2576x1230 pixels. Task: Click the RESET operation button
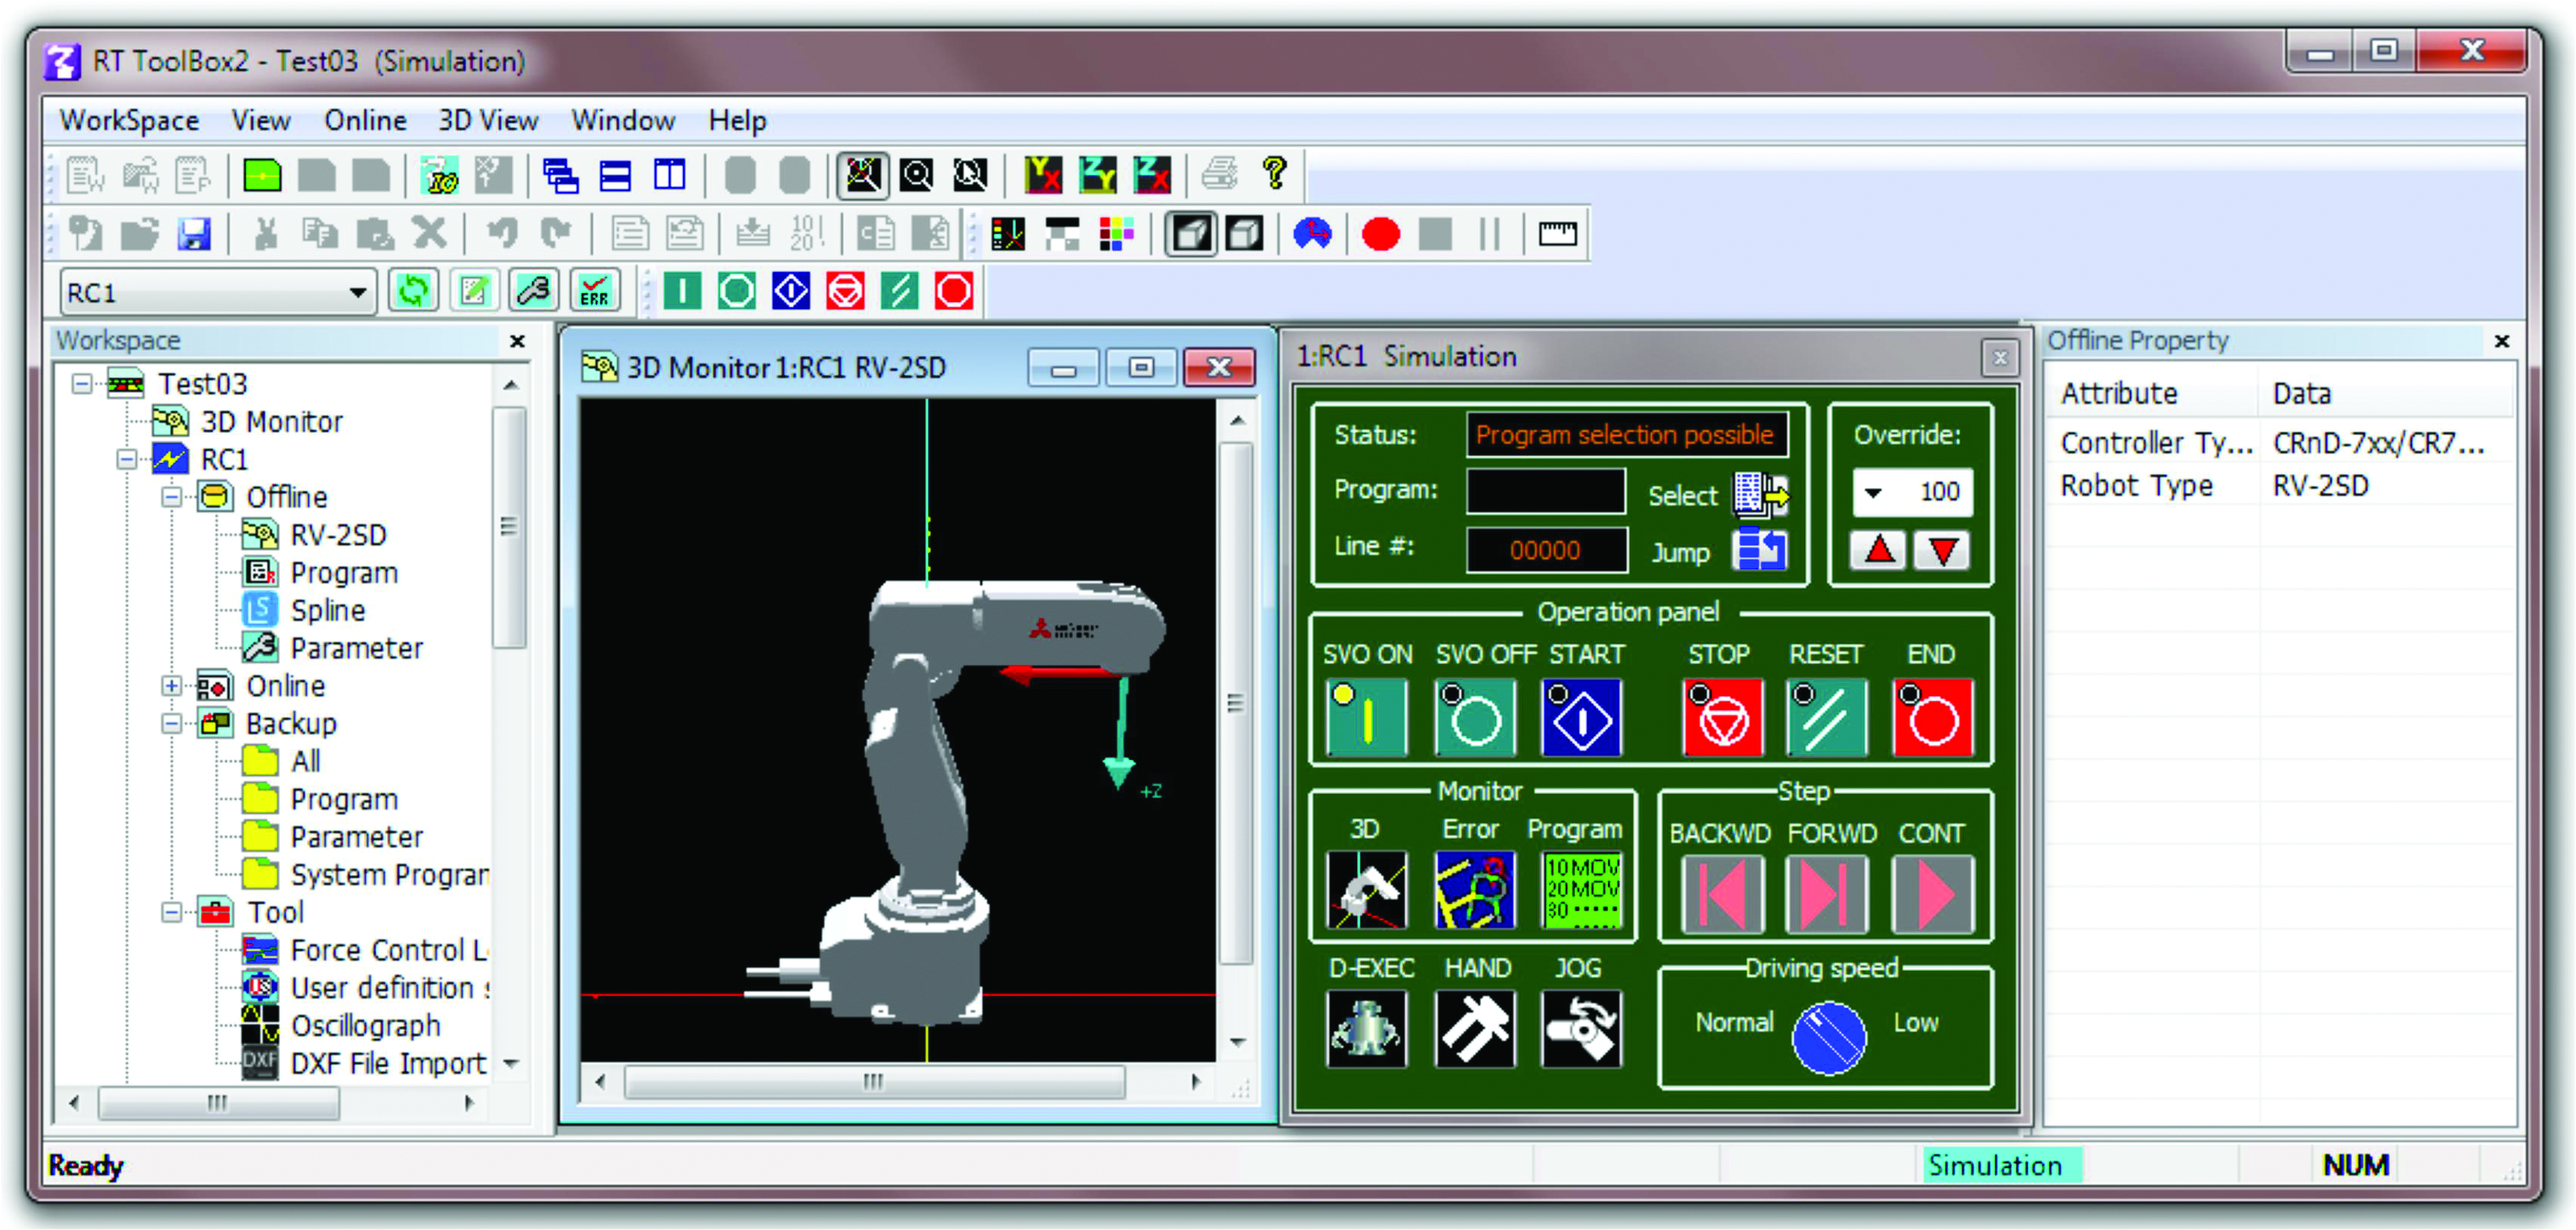[1826, 717]
